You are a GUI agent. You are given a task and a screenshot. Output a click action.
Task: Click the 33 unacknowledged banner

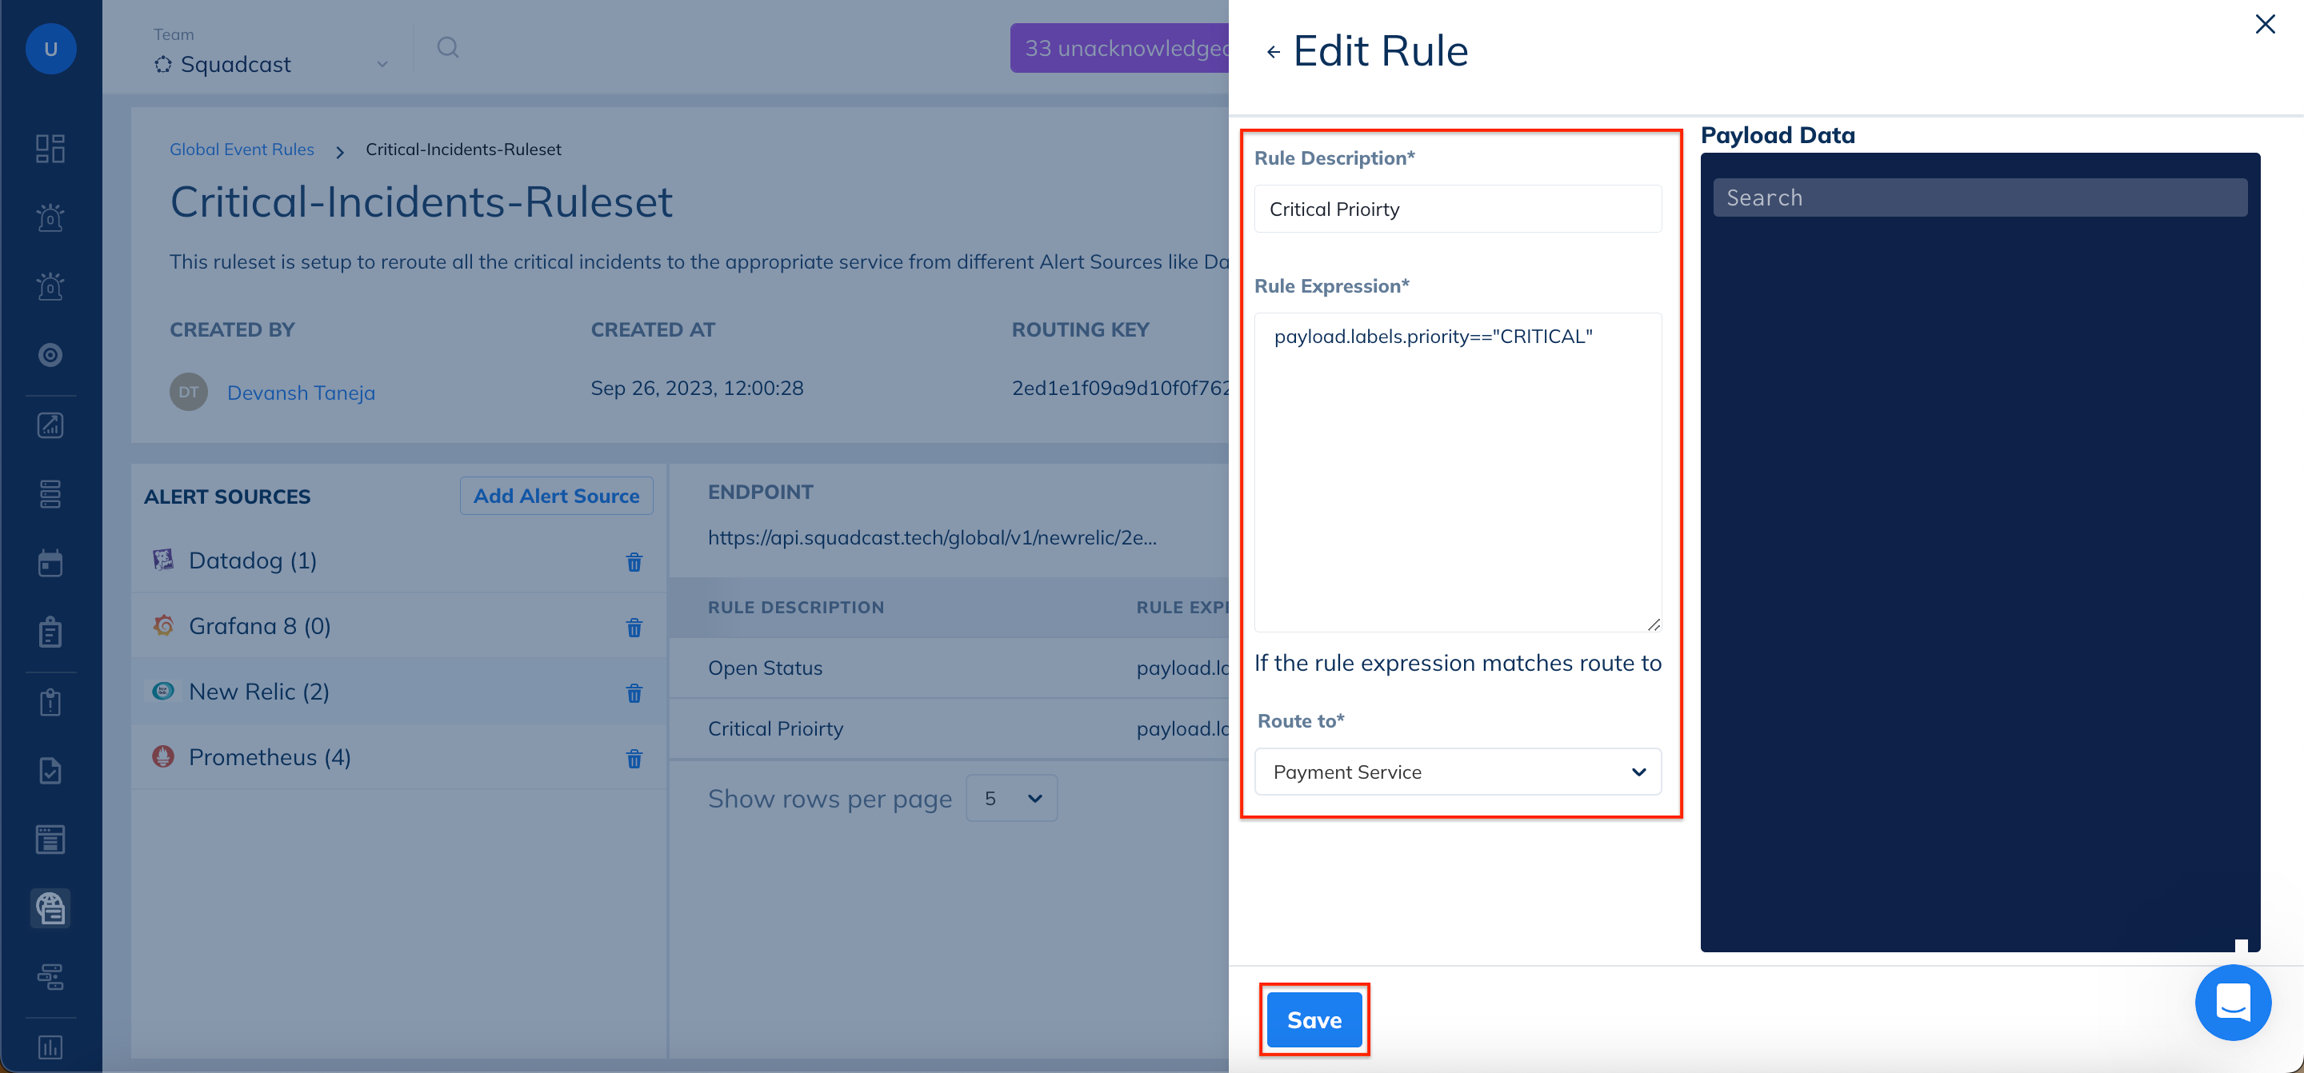click(x=1119, y=48)
